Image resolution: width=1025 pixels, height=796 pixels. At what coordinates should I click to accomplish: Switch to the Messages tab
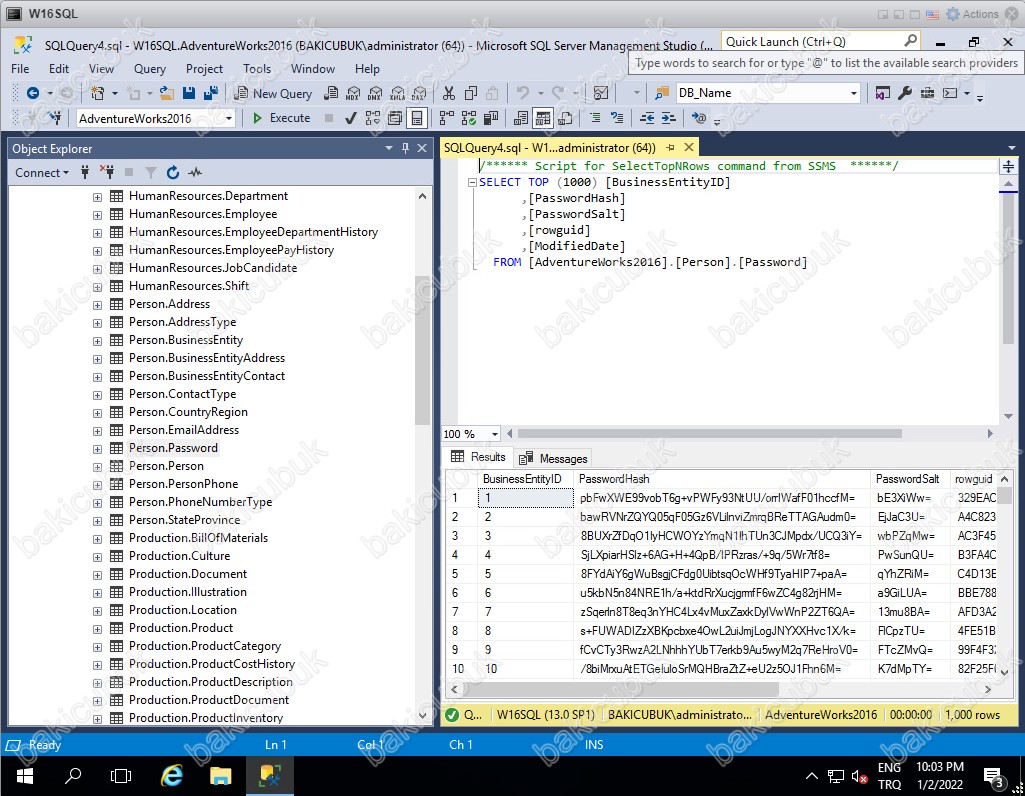coord(554,459)
